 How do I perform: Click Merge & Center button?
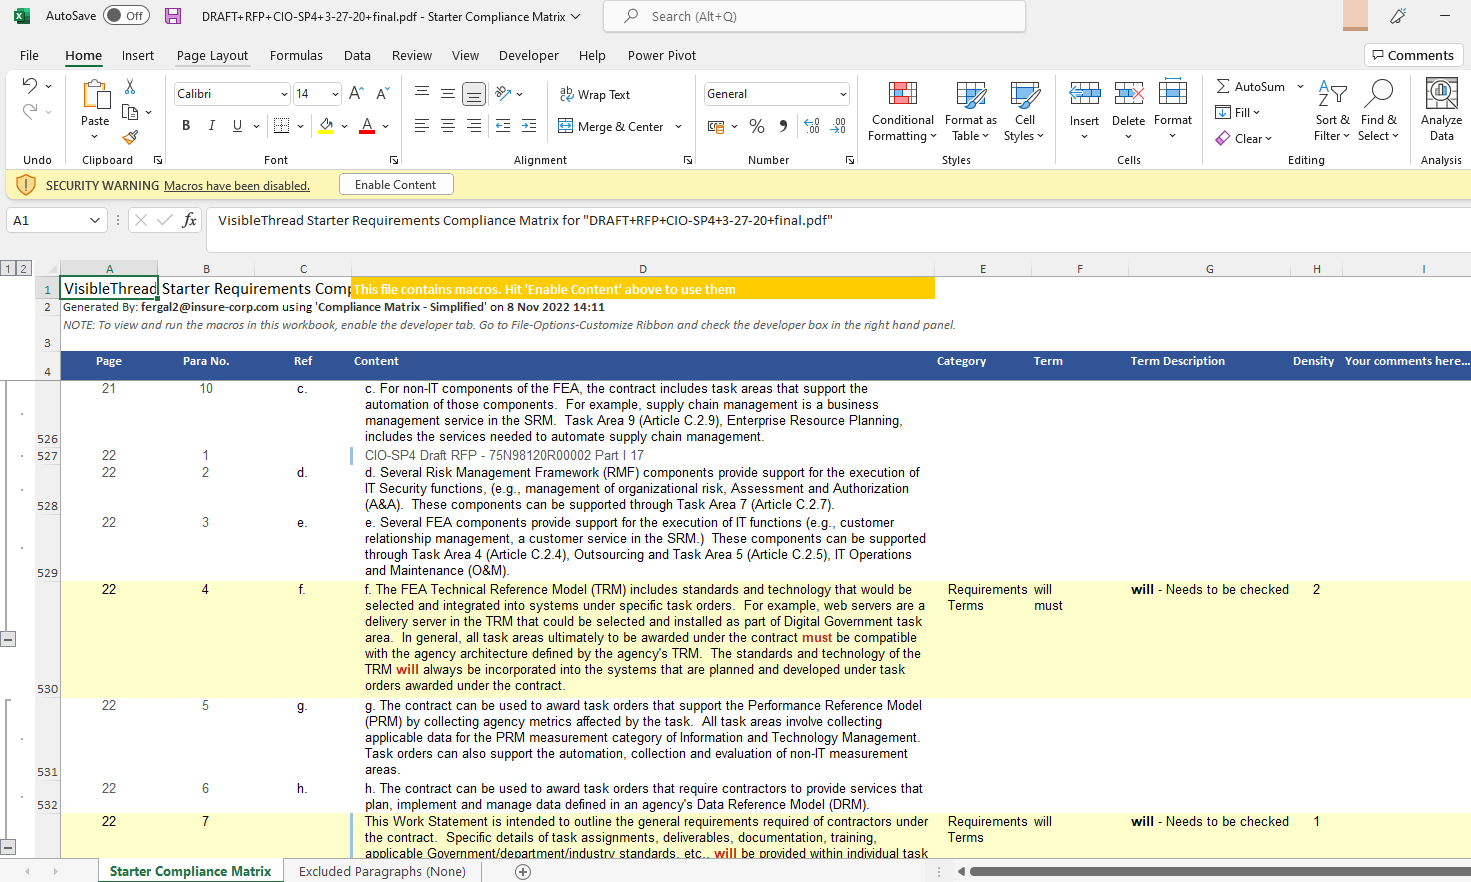[x=611, y=126]
